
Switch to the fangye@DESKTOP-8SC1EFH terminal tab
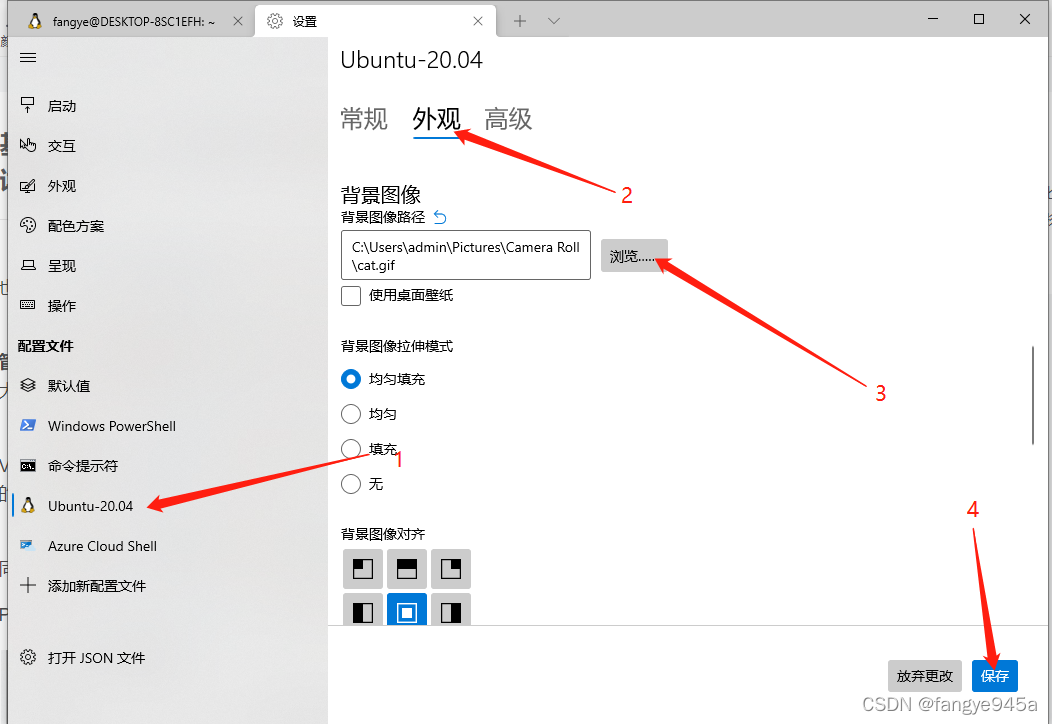click(133, 21)
